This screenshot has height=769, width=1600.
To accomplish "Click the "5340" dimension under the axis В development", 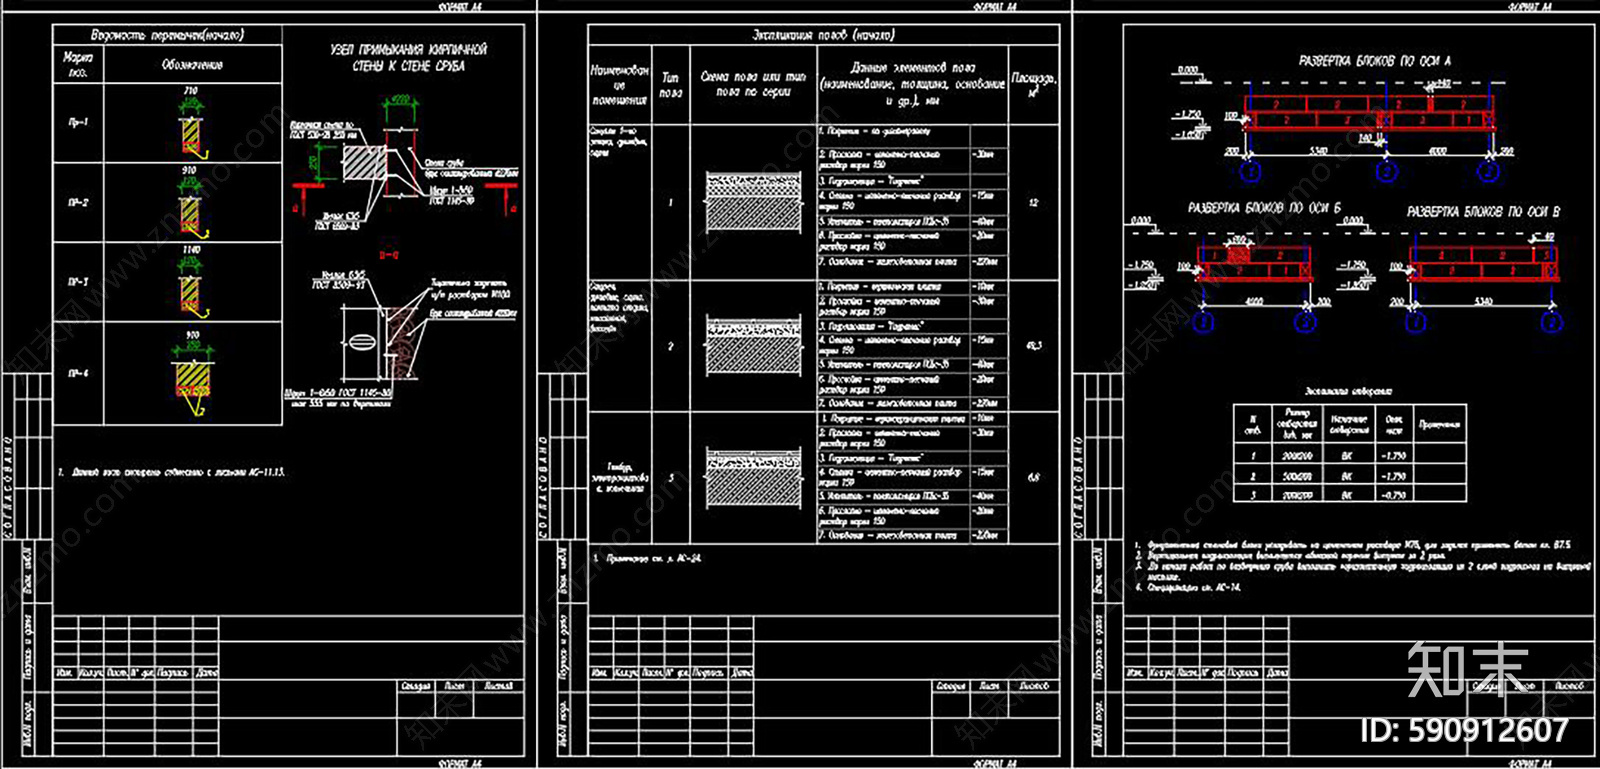I will click(1483, 301).
